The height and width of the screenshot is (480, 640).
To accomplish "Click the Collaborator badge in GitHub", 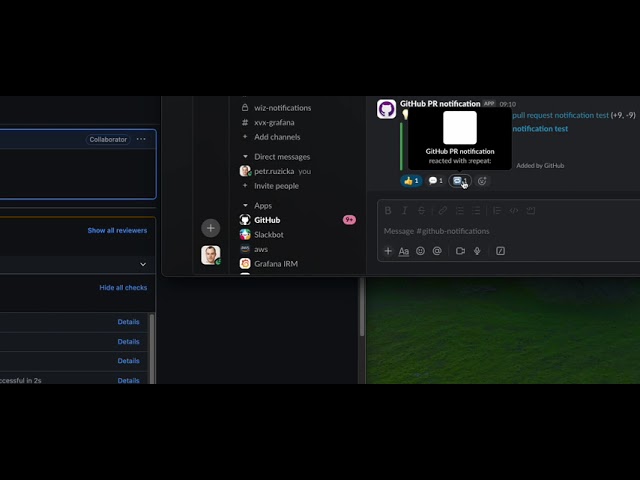I will [108, 140].
